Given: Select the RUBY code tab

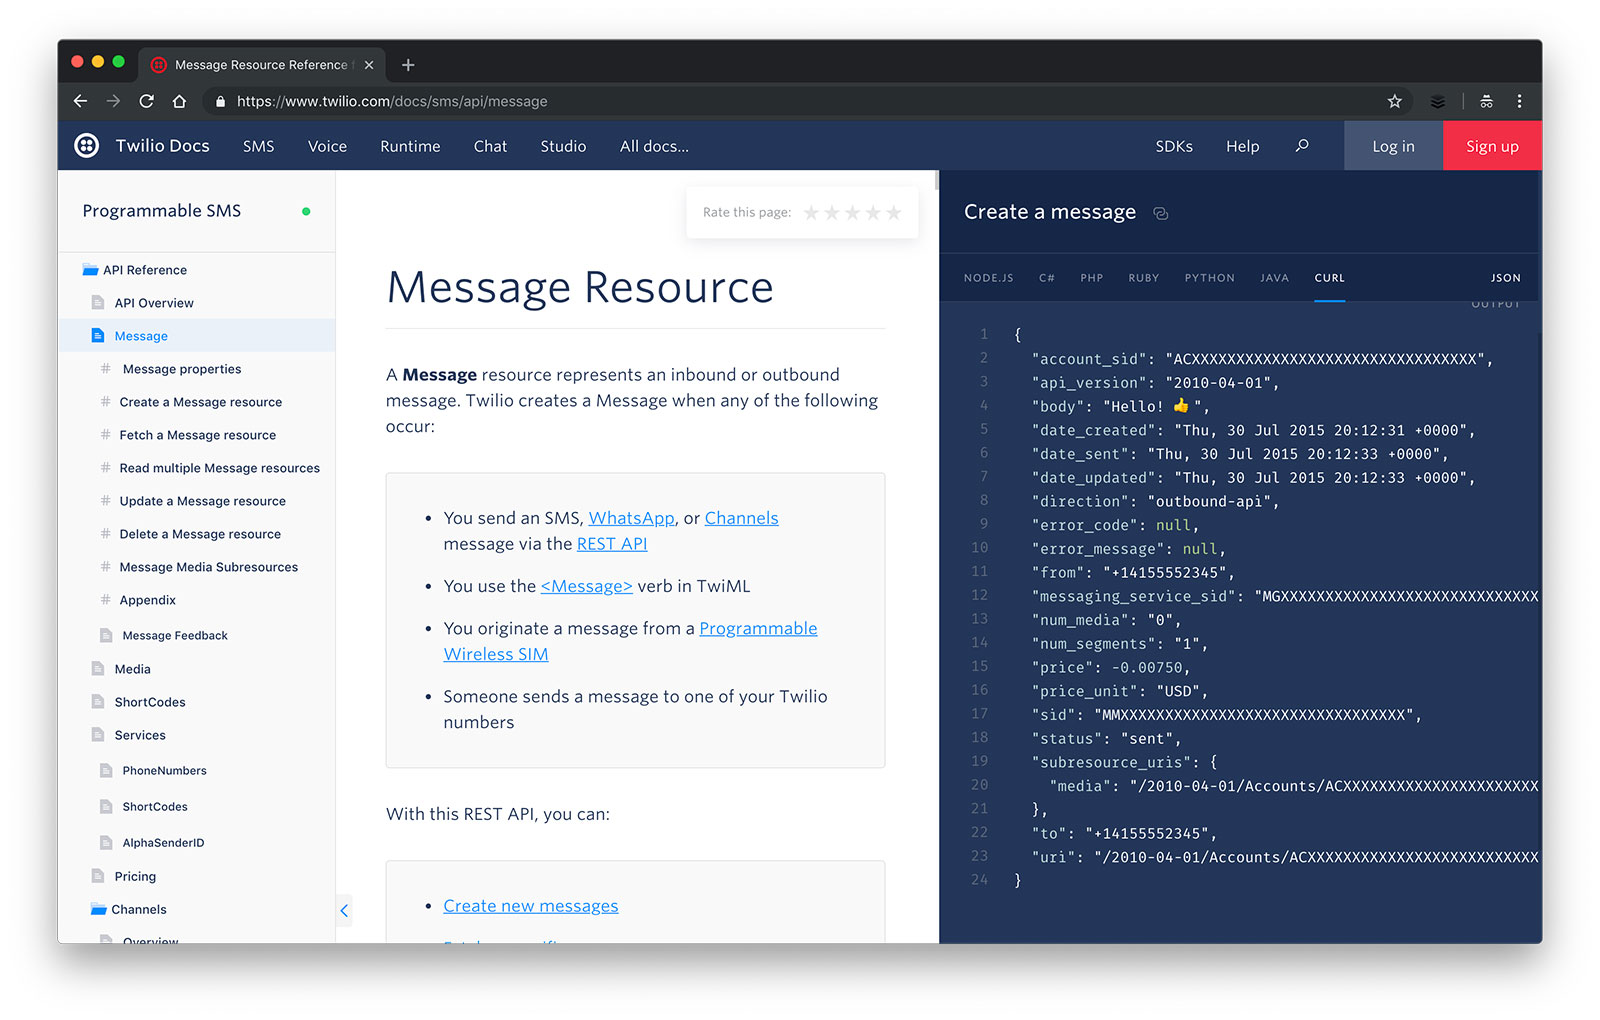Looking at the screenshot, I should (1144, 278).
